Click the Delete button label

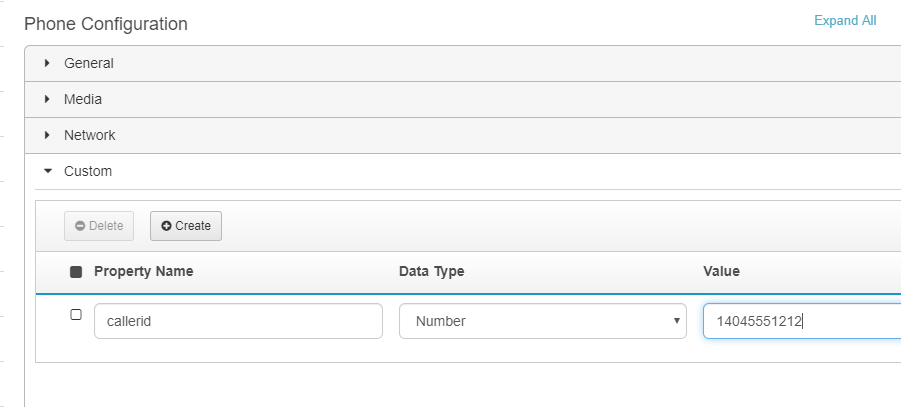[106, 226]
